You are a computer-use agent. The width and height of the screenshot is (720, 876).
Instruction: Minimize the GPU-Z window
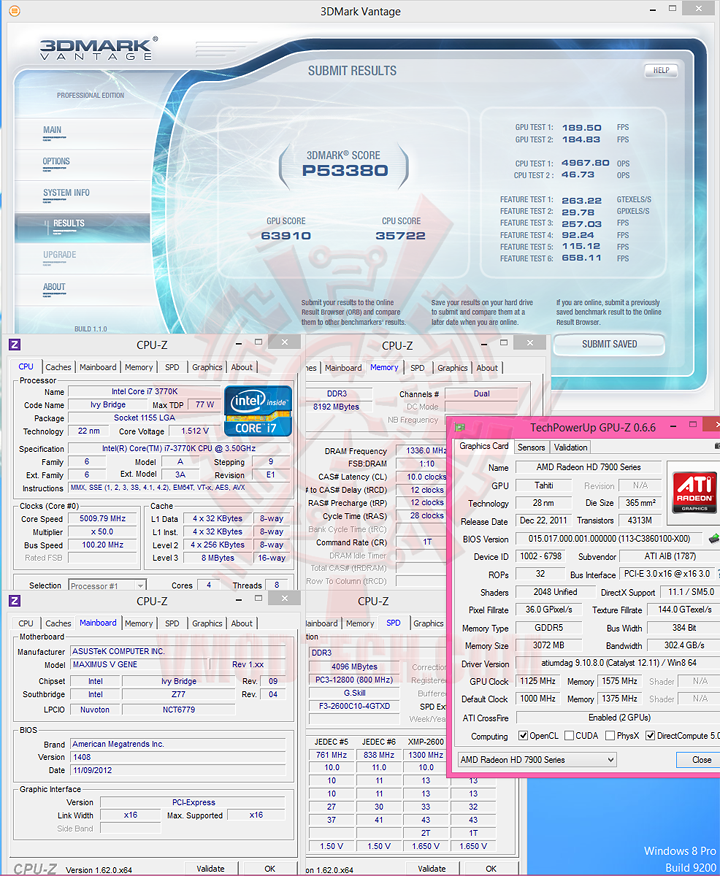(x=673, y=426)
